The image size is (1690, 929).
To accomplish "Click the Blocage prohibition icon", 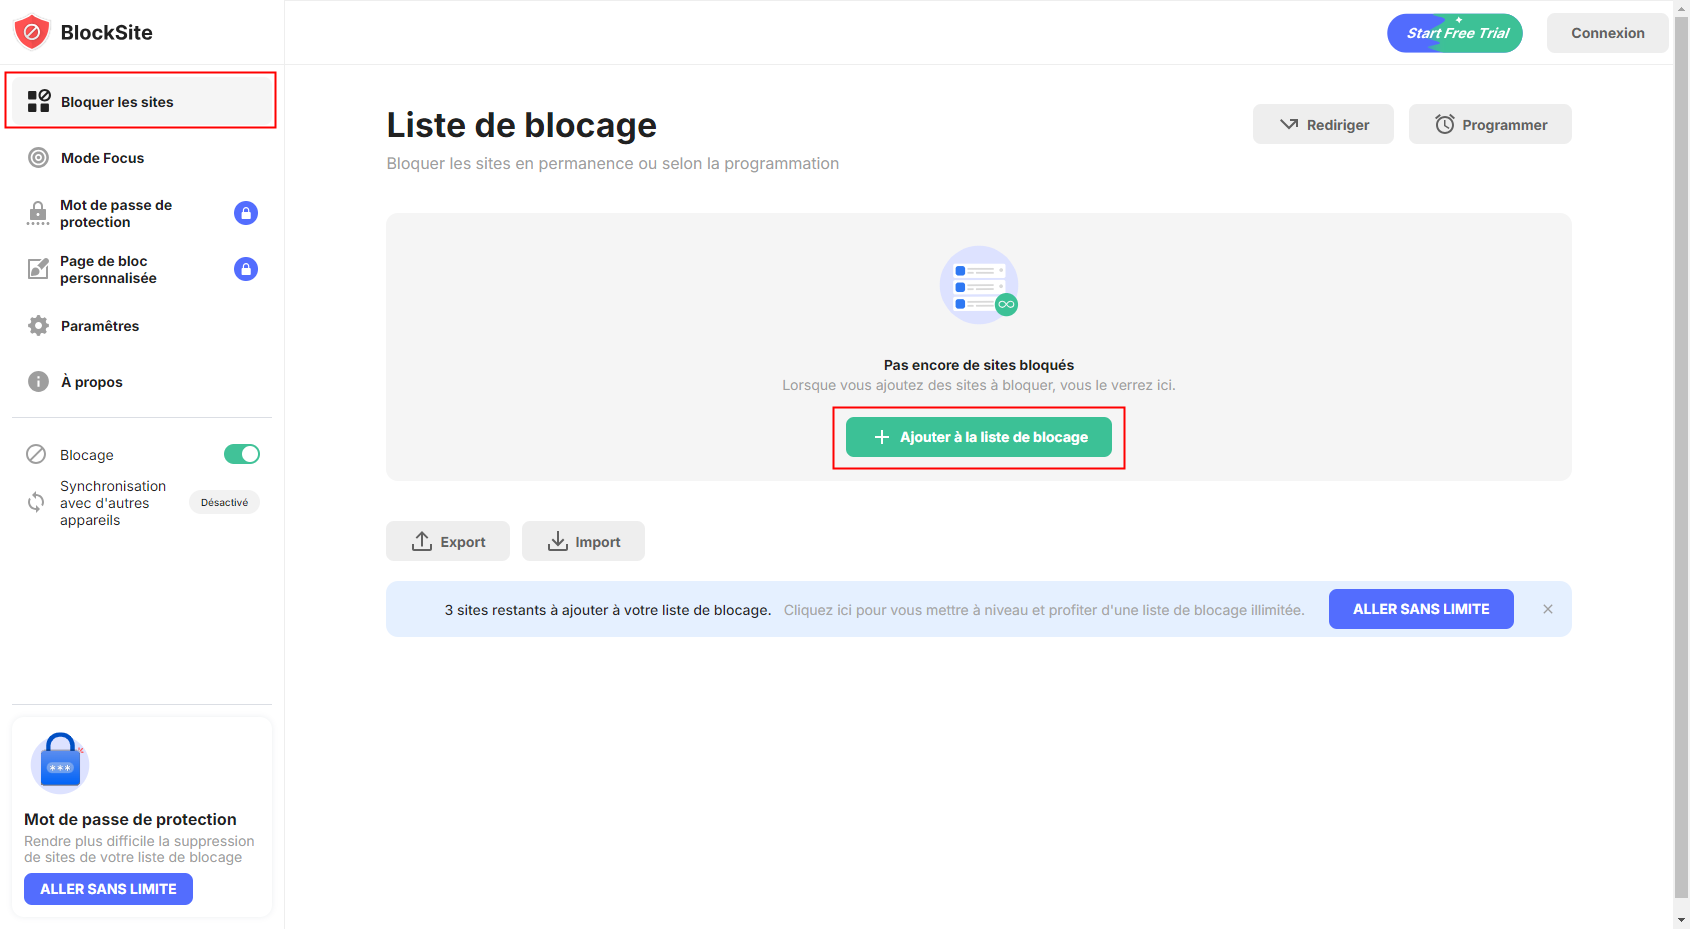I will coord(36,454).
